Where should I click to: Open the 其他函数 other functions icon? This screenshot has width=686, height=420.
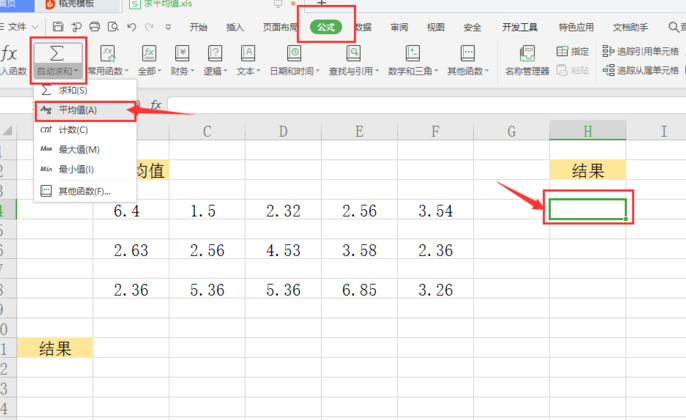tap(468, 54)
